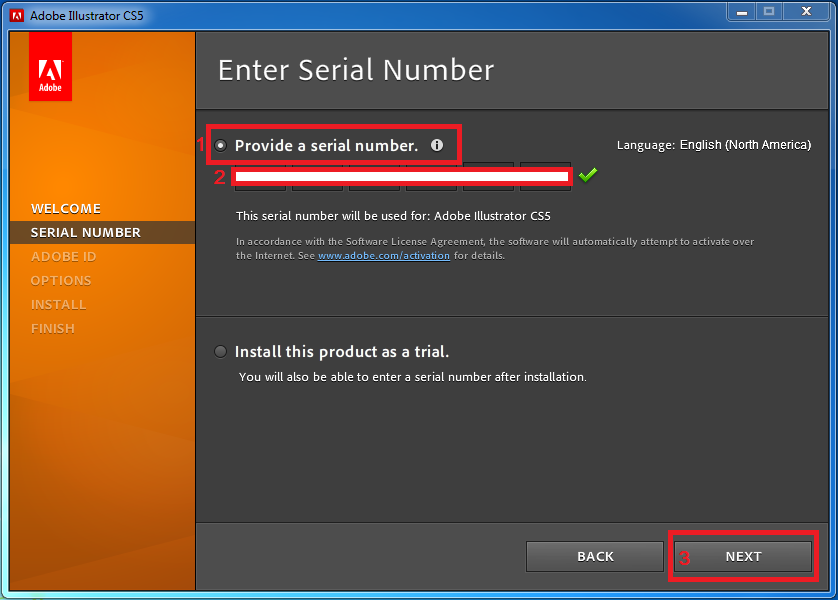The image size is (838, 600).
Task: Select the Install this product as a trial option
Action: pos(220,352)
